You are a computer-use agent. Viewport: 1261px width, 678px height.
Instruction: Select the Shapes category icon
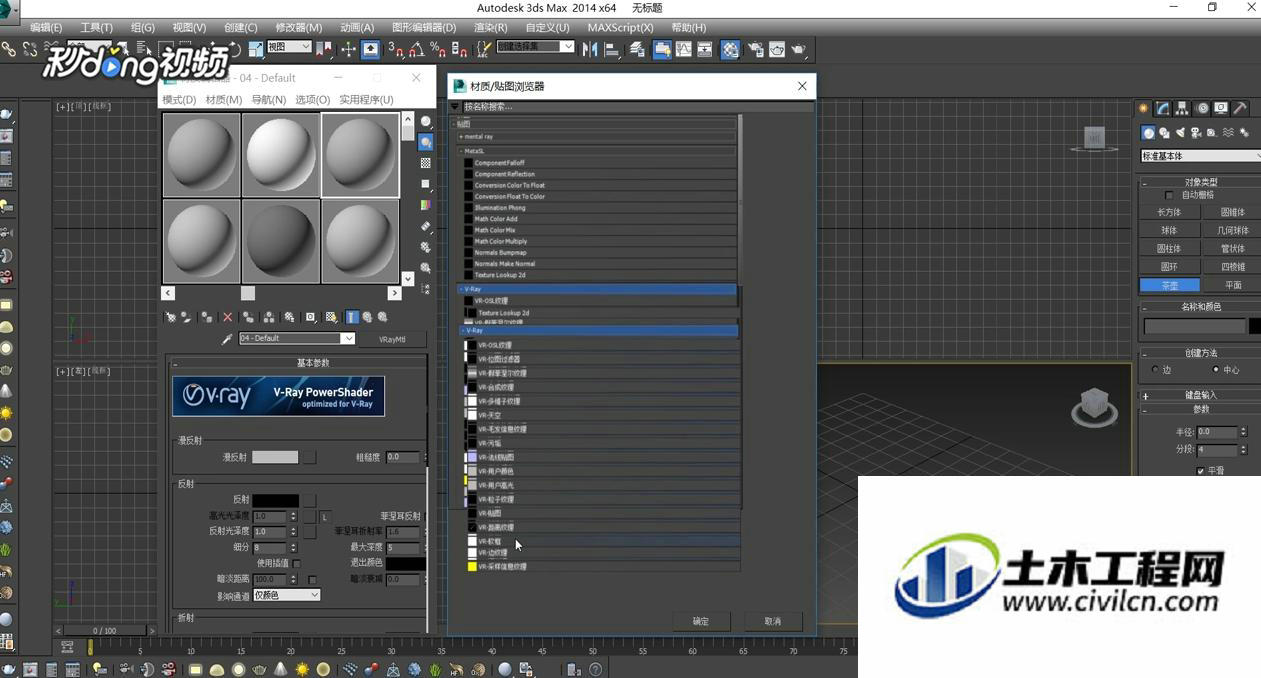coord(1165,132)
